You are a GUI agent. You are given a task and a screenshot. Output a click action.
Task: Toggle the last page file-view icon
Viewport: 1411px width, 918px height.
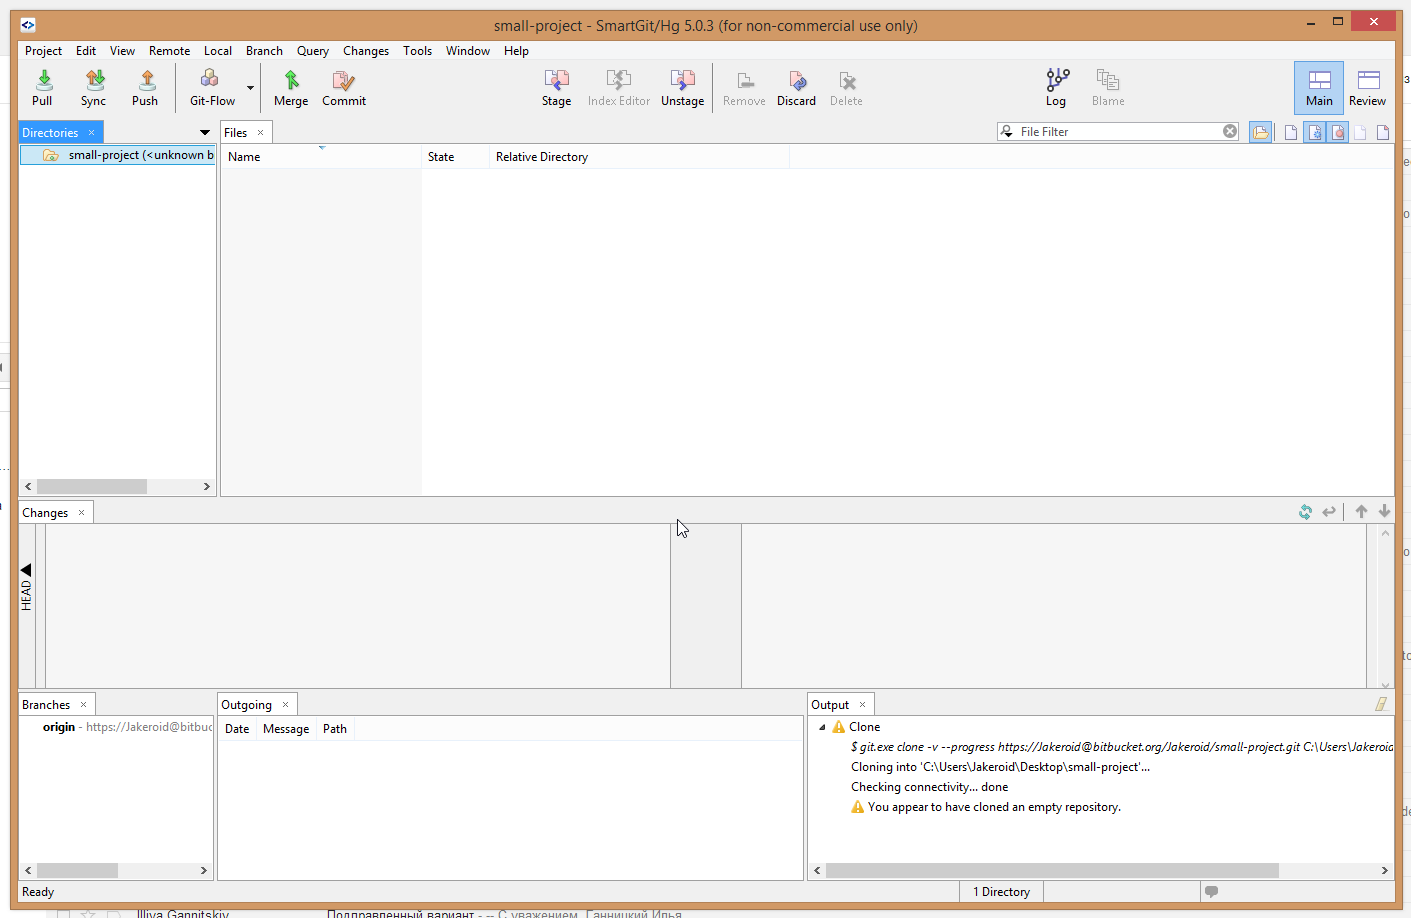coord(1383,132)
